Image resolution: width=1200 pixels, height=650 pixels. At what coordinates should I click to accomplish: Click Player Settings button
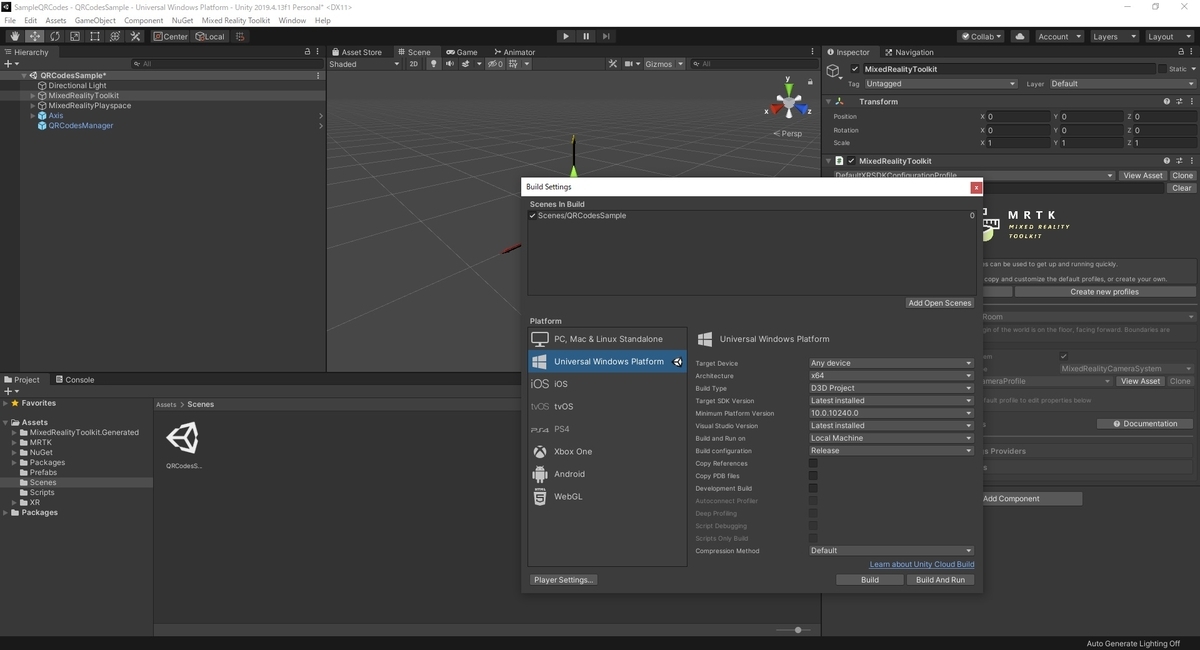(564, 580)
